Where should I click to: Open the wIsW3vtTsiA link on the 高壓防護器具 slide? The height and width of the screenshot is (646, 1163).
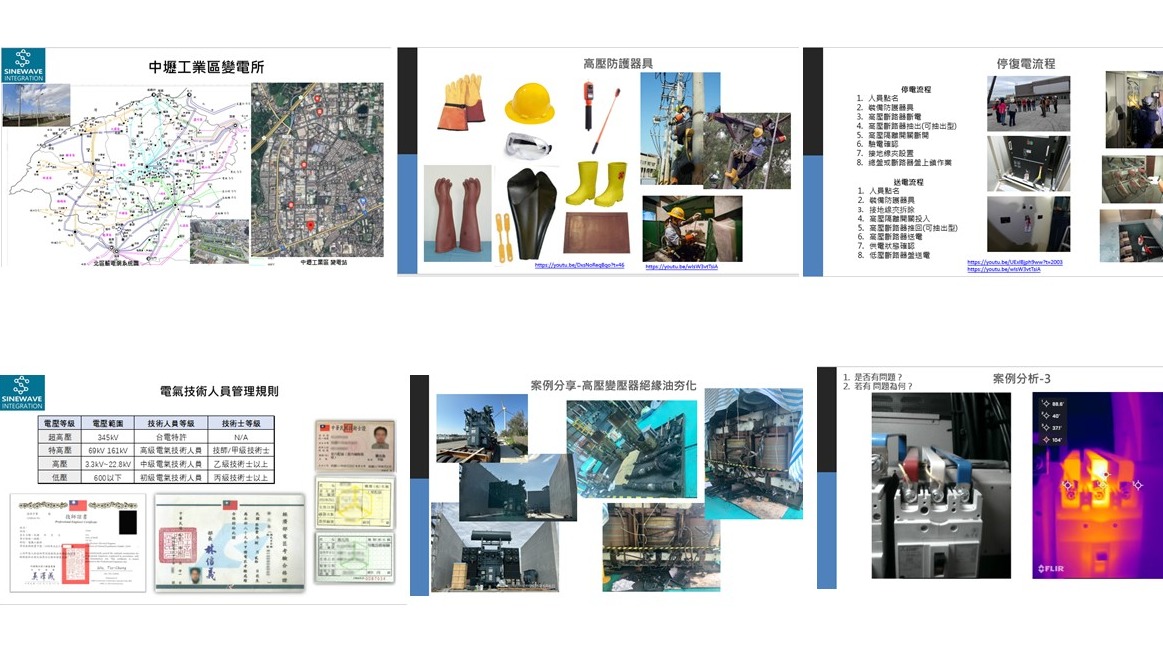(x=681, y=267)
